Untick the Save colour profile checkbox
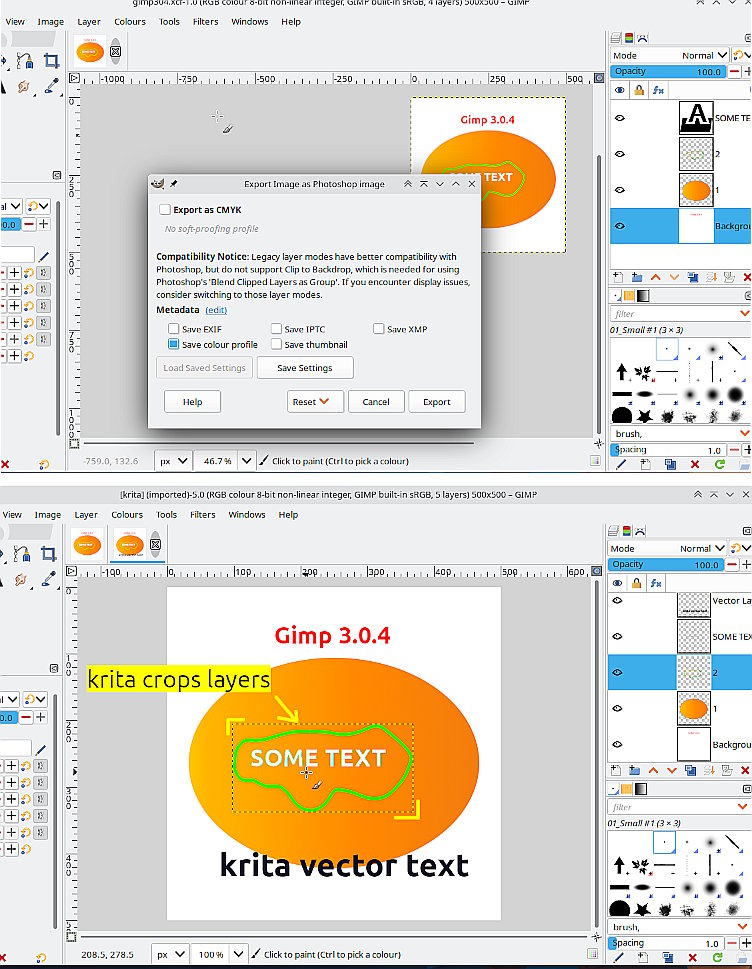The height and width of the screenshot is (969, 752). tap(174, 344)
